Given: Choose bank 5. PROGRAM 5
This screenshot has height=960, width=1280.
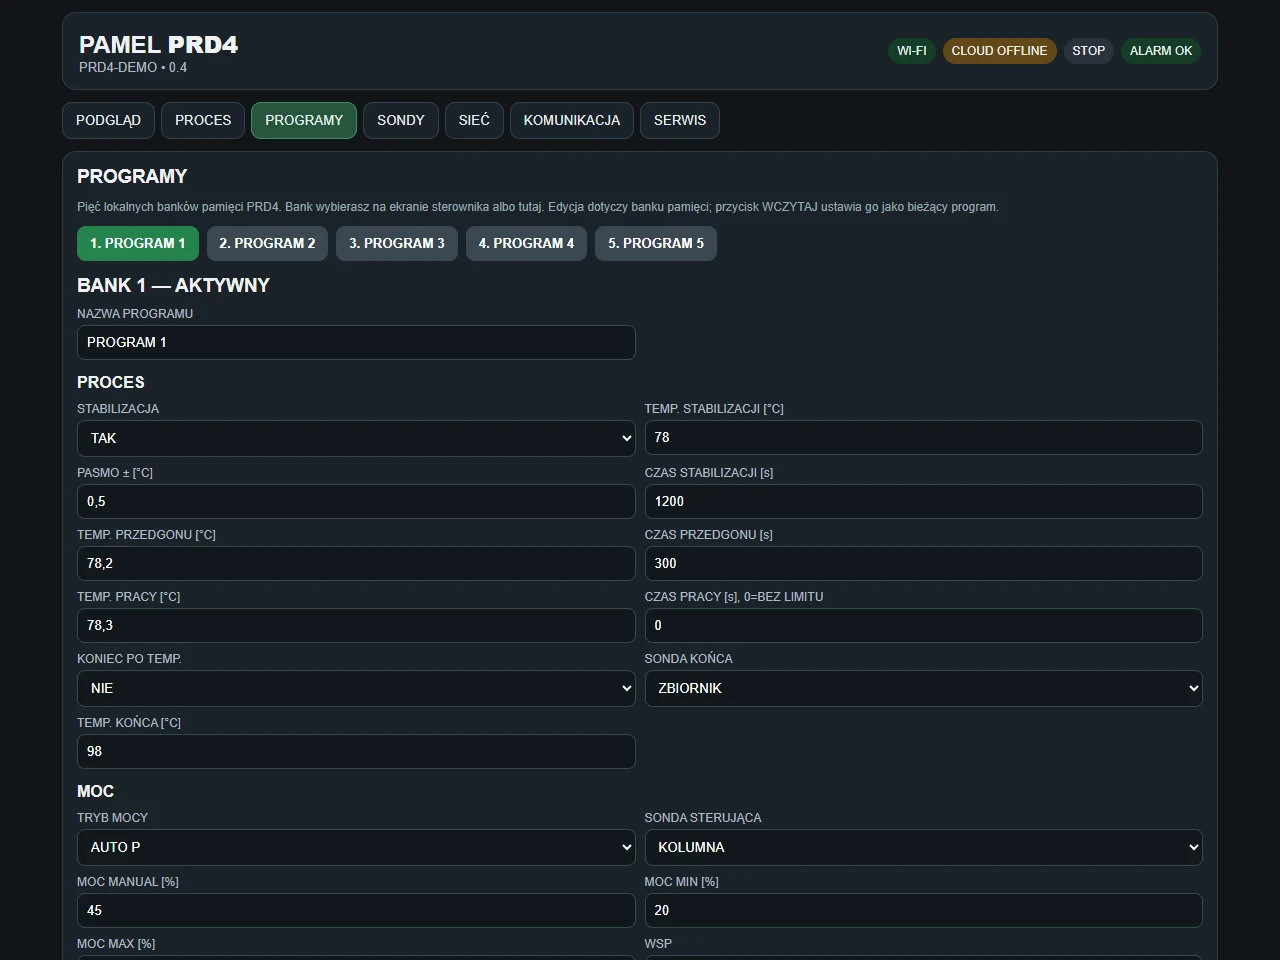Looking at the screenshot, I should (x=656, y=243).
